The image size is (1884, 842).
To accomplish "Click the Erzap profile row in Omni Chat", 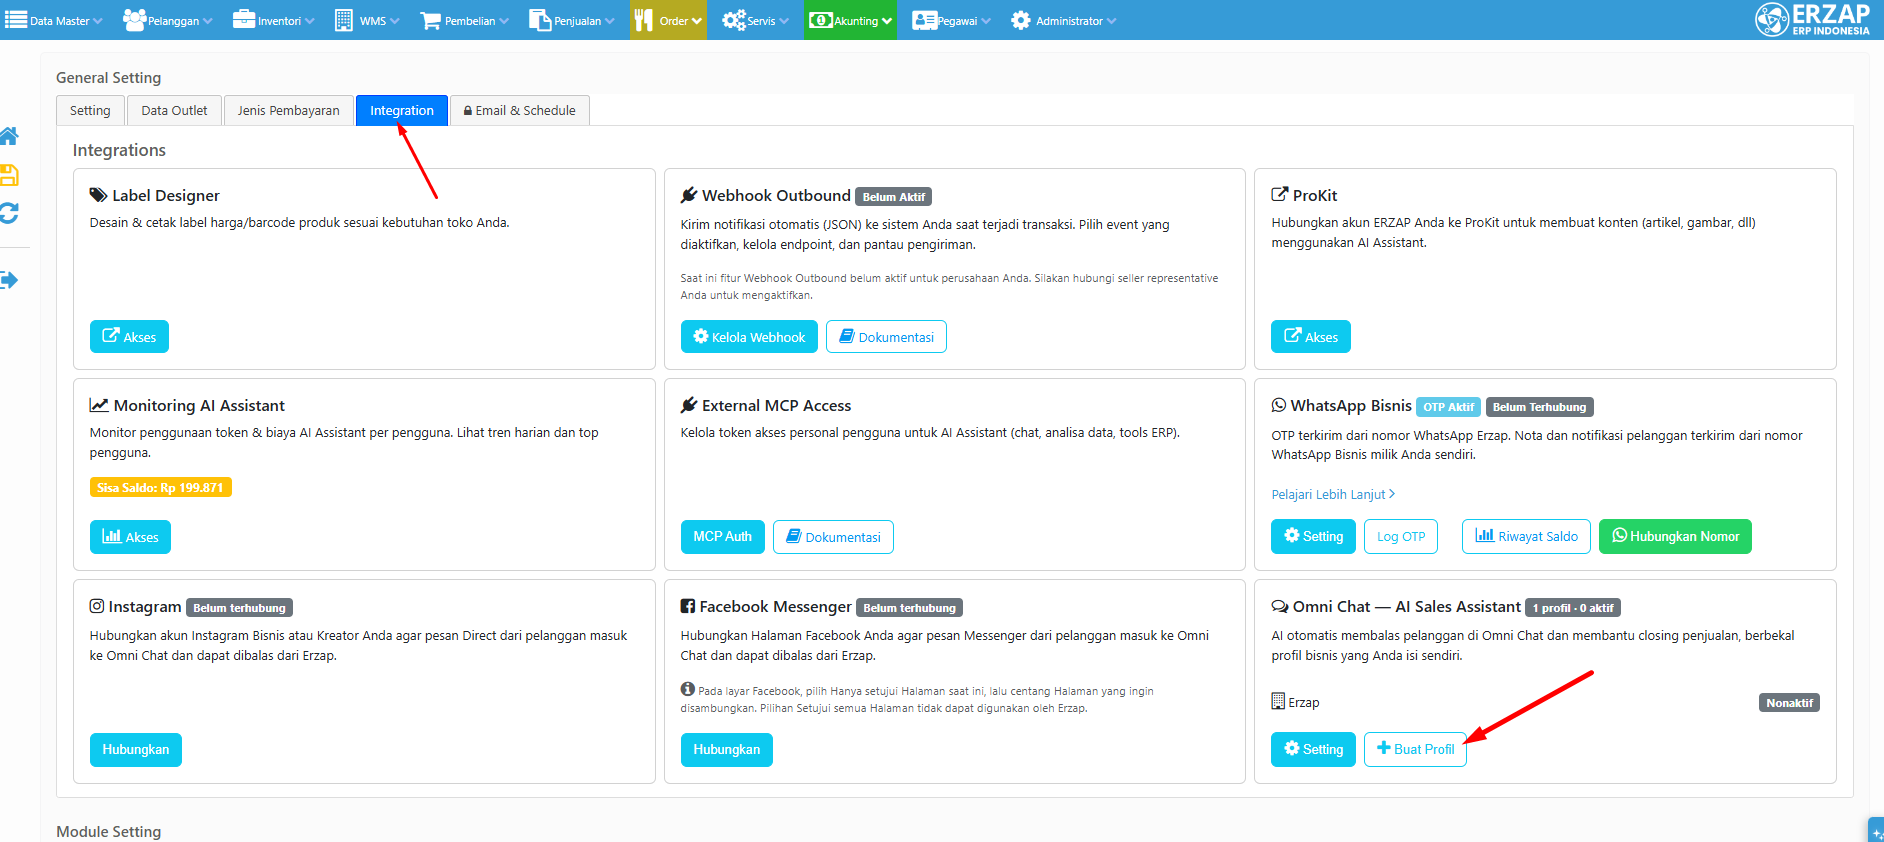I will point(1545,702).
